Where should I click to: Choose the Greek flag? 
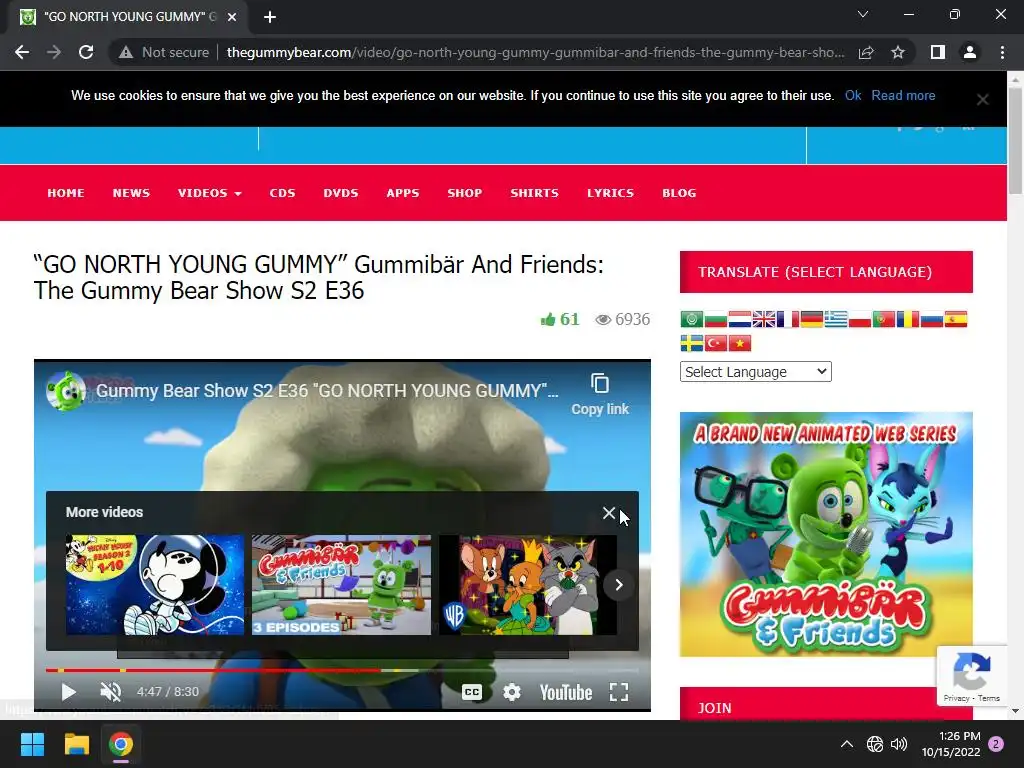[x=835, y=319]
